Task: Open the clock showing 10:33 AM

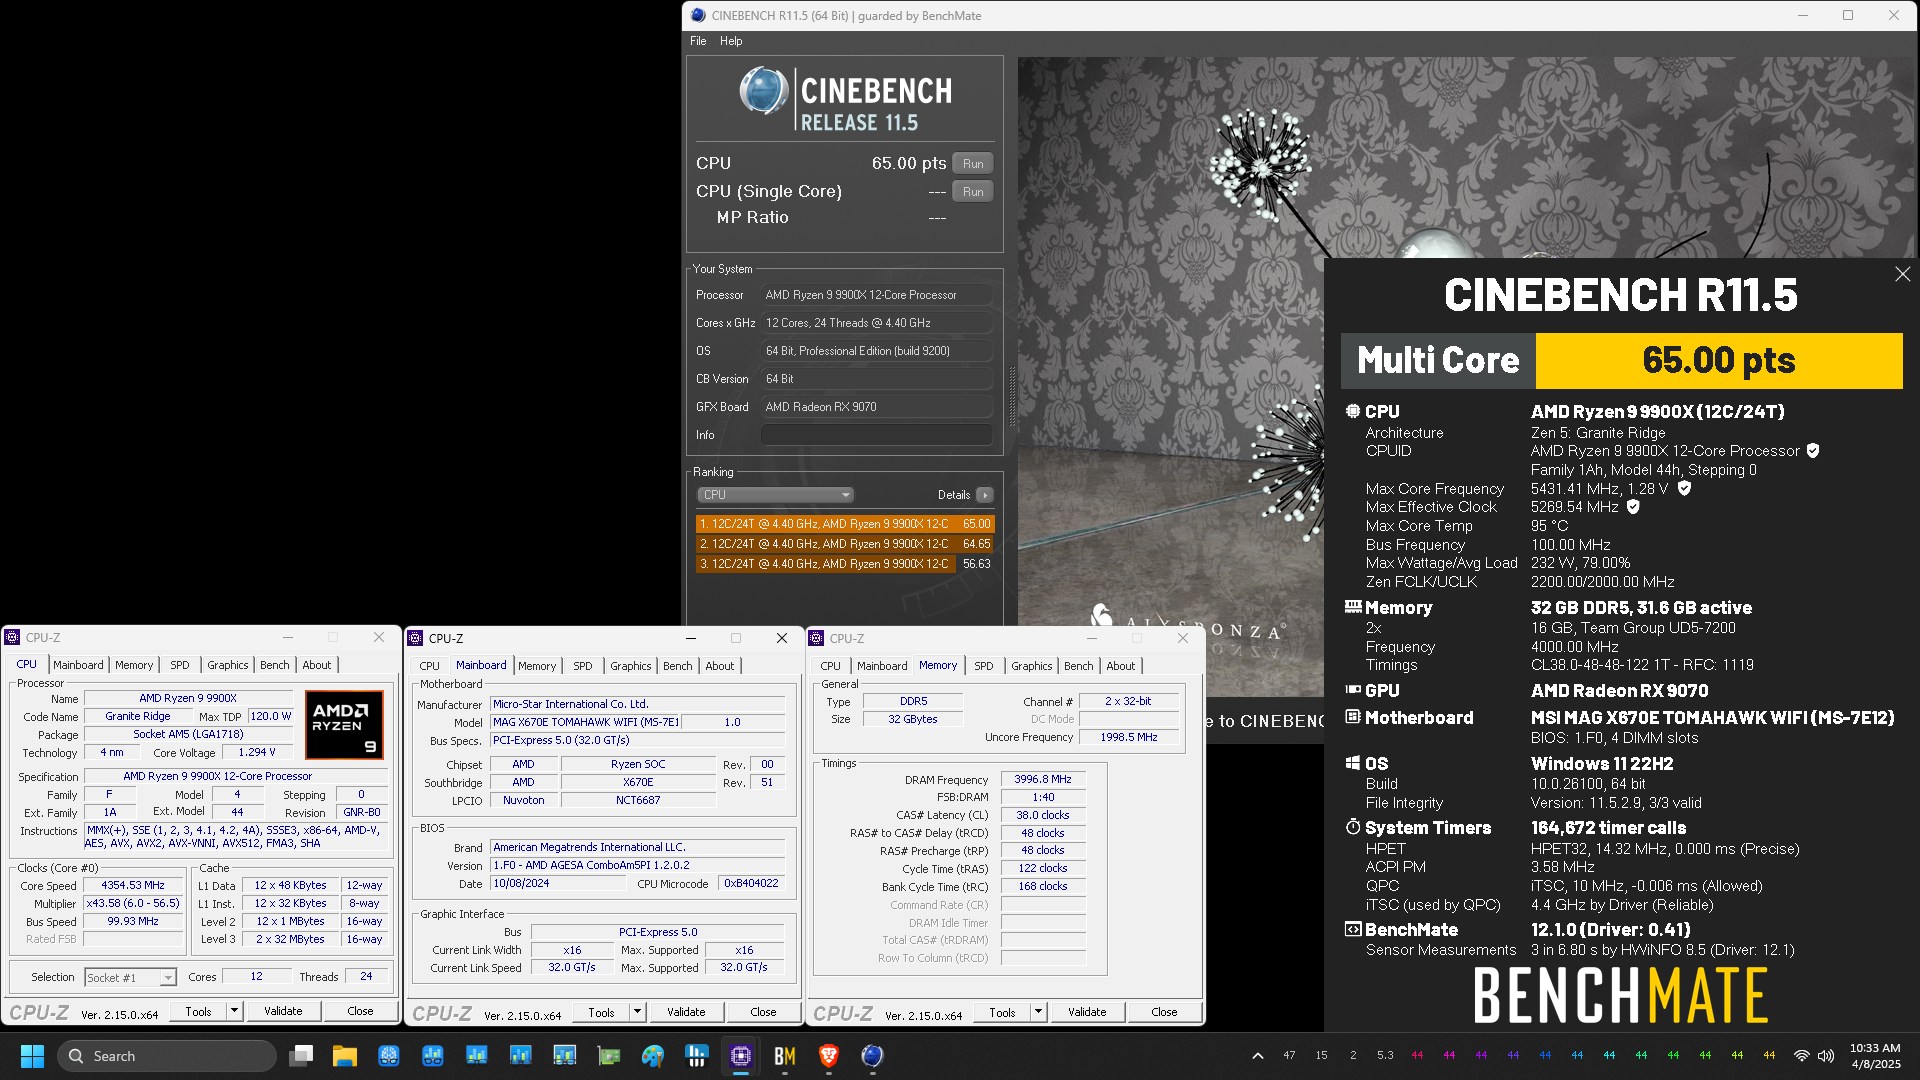Action: 1875,1056
